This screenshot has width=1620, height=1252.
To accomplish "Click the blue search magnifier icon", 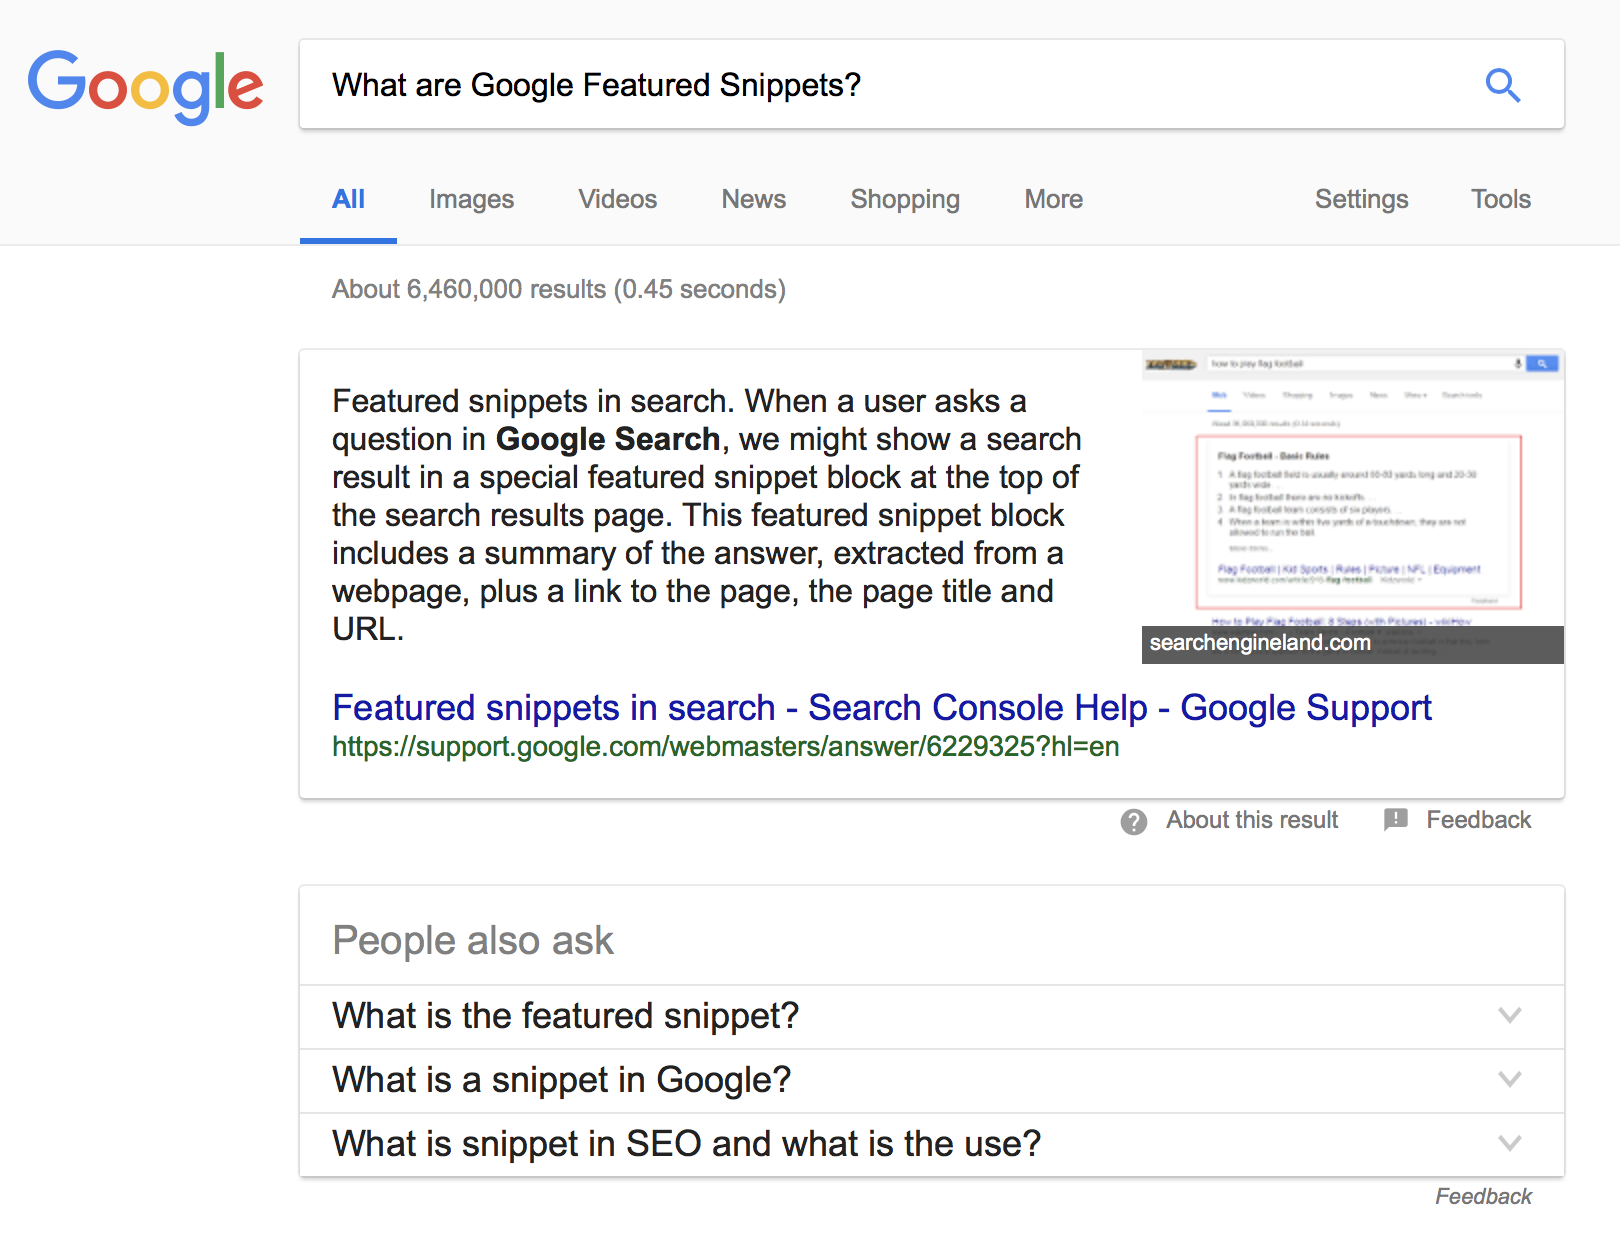I will click(x=1502, y=85).
